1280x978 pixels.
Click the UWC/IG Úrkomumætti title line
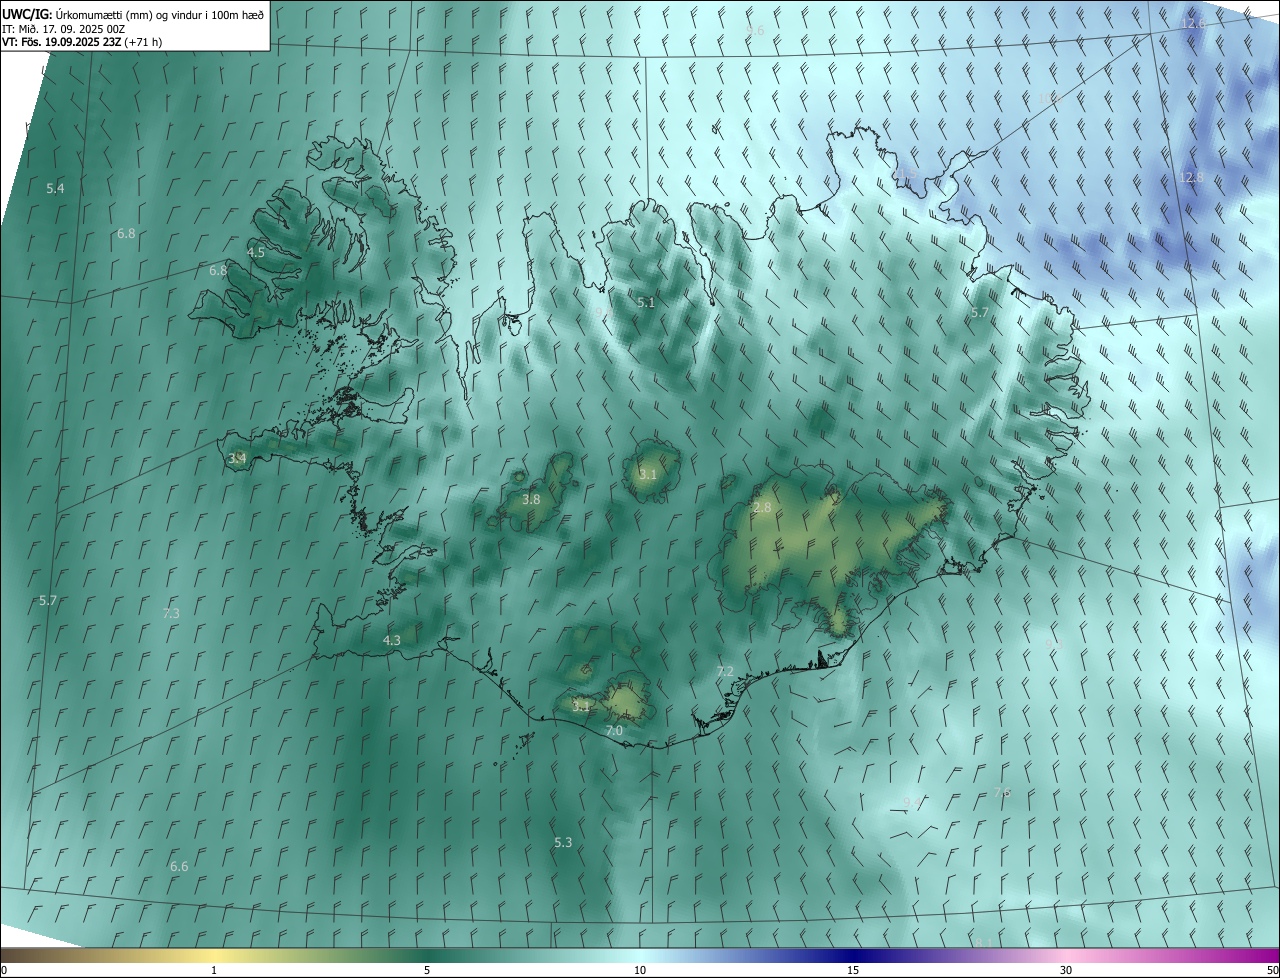pyautogui.click(x=133, y=14)
